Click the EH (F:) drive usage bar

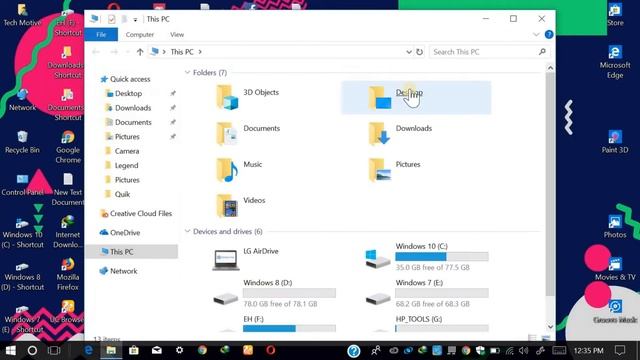(x=289, y=328)
